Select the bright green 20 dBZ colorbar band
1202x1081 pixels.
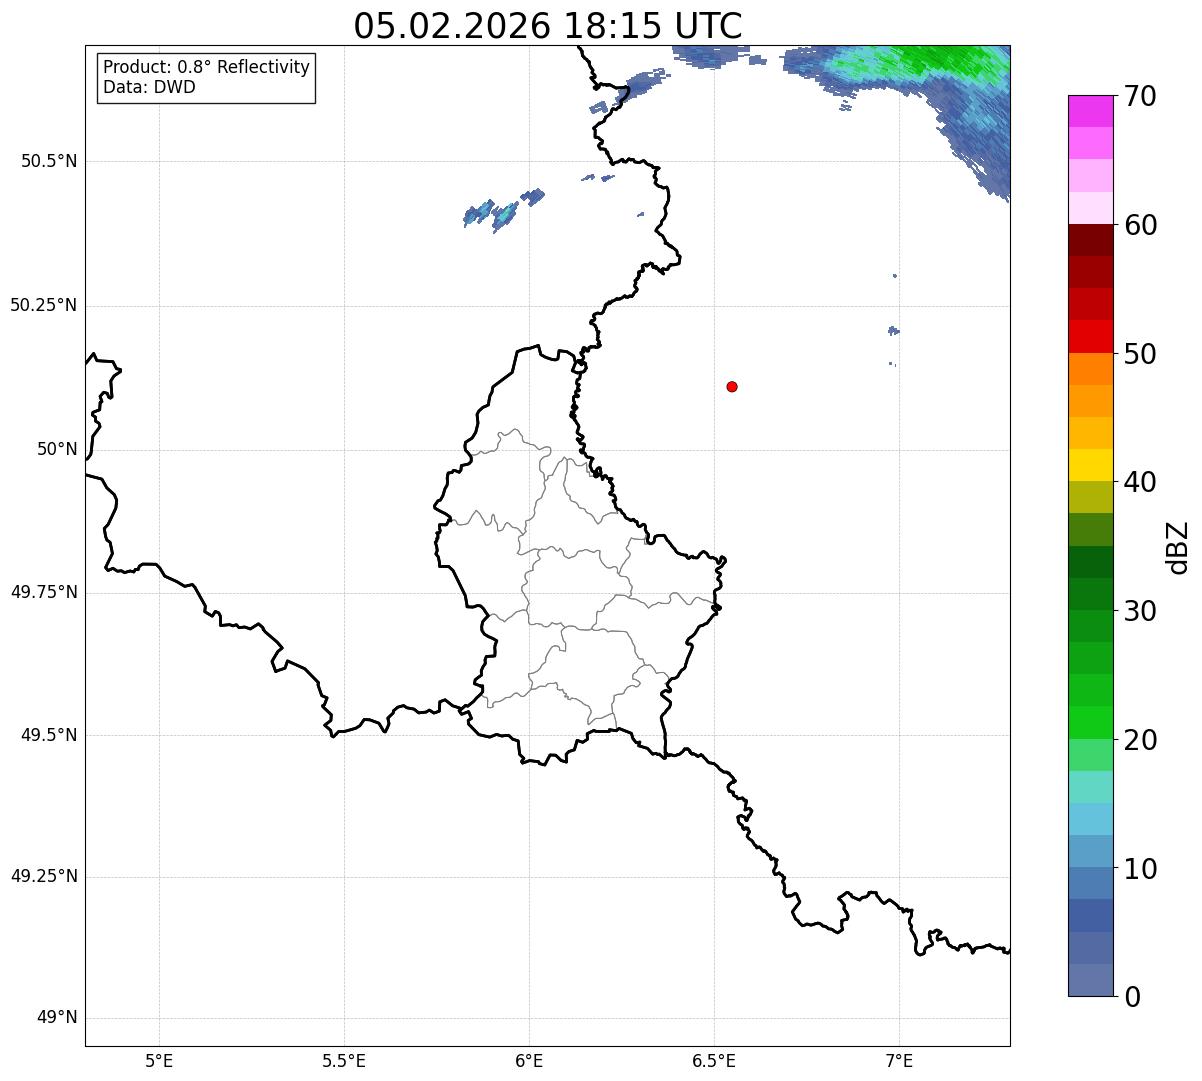[x=1090, y=722]
